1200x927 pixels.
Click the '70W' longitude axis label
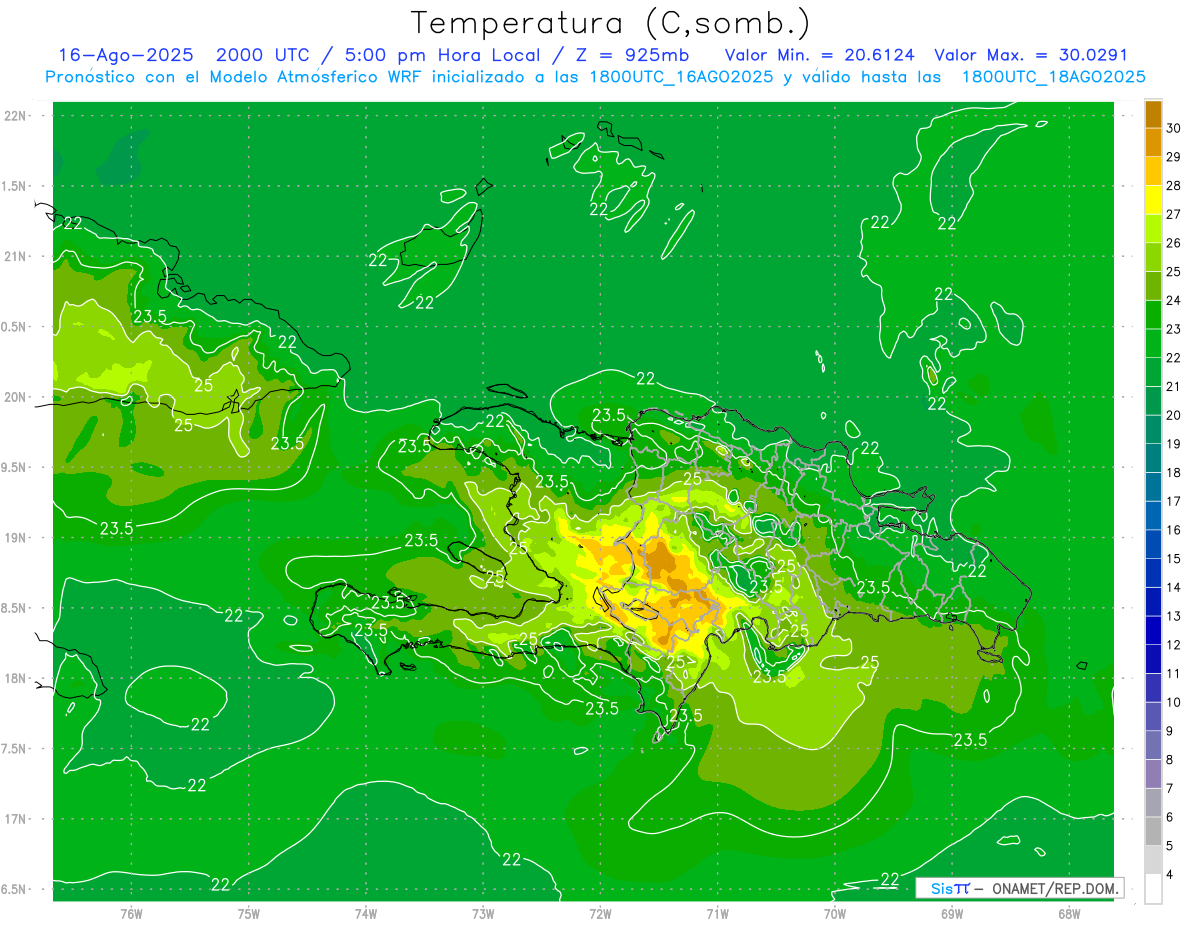pos(835,914)
